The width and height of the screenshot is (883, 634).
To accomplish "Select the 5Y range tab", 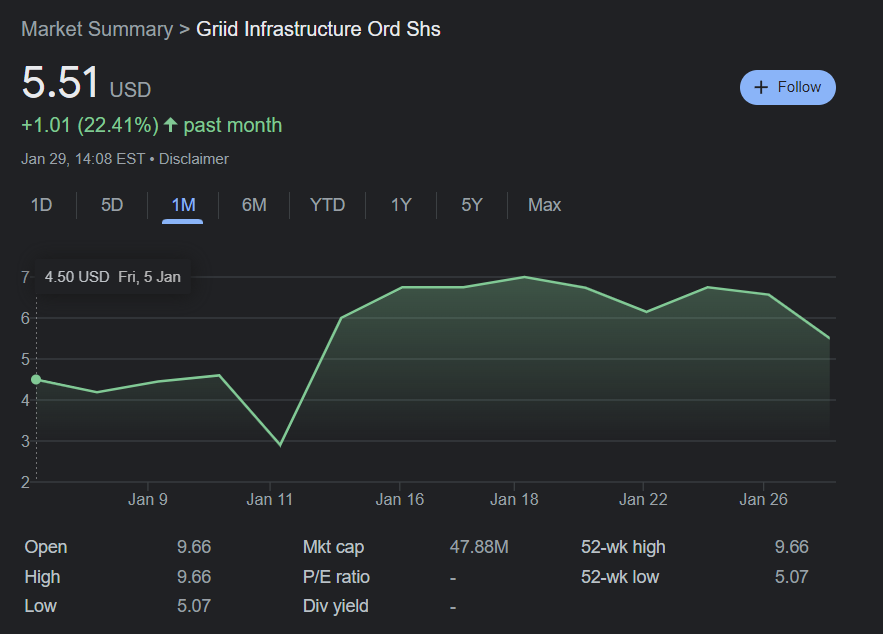I will point(472,205).
